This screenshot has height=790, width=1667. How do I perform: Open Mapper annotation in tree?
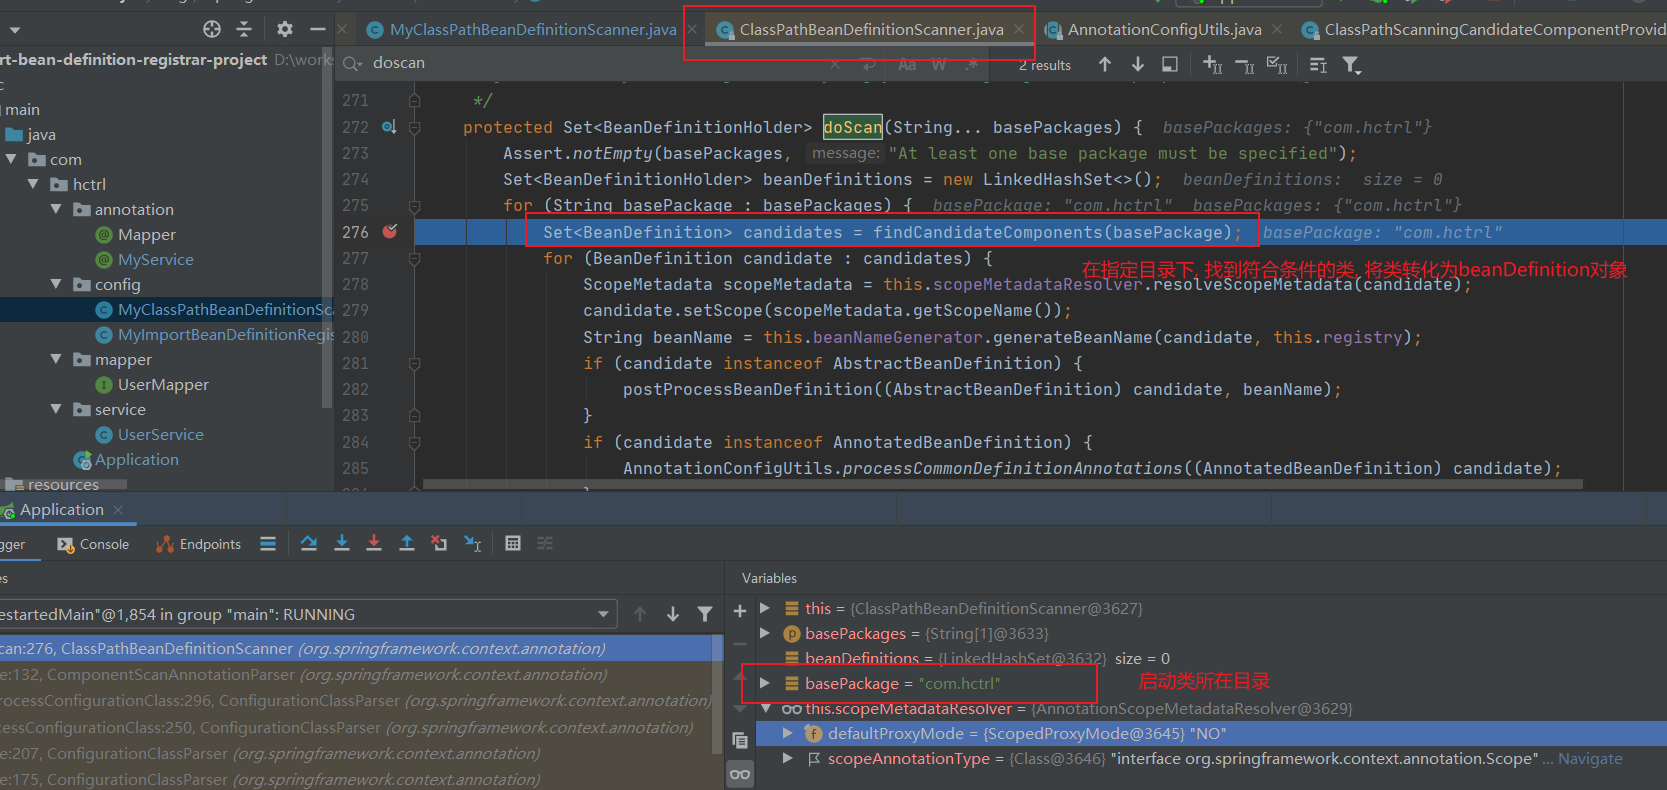point(146,234)
